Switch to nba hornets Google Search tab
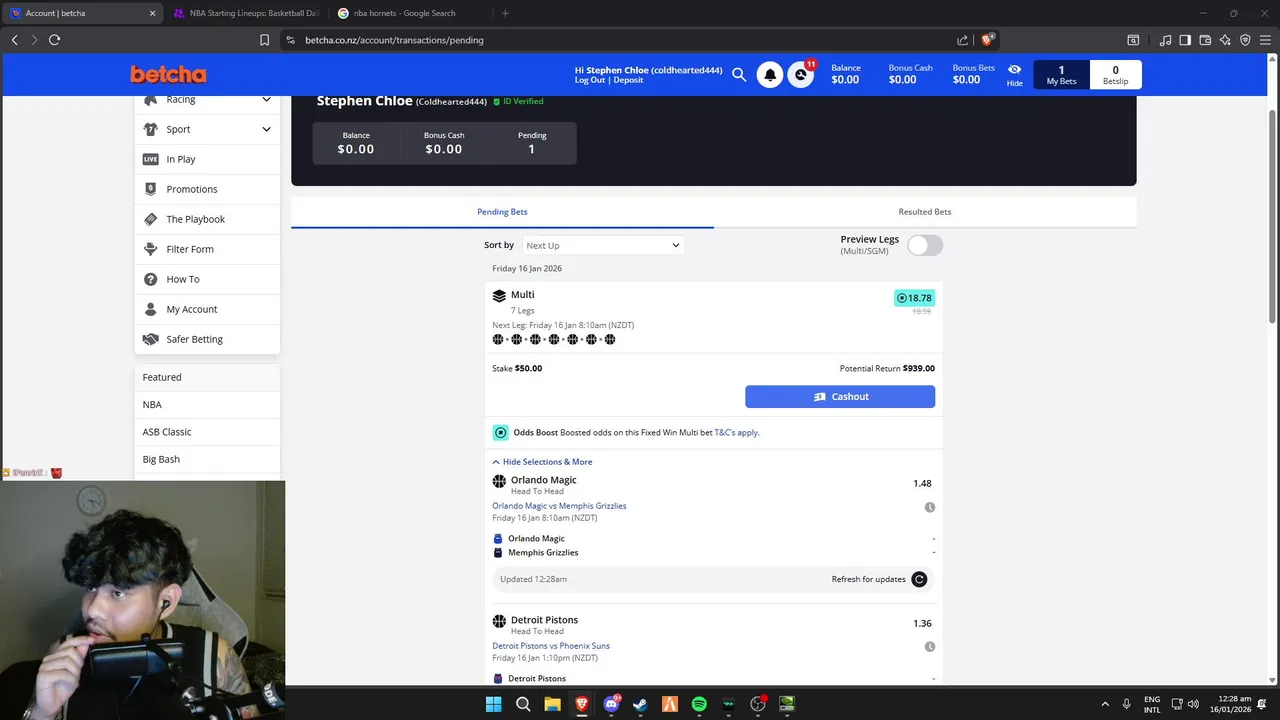Viewport: 1280px width, 720px height. [x=410, y=13]
